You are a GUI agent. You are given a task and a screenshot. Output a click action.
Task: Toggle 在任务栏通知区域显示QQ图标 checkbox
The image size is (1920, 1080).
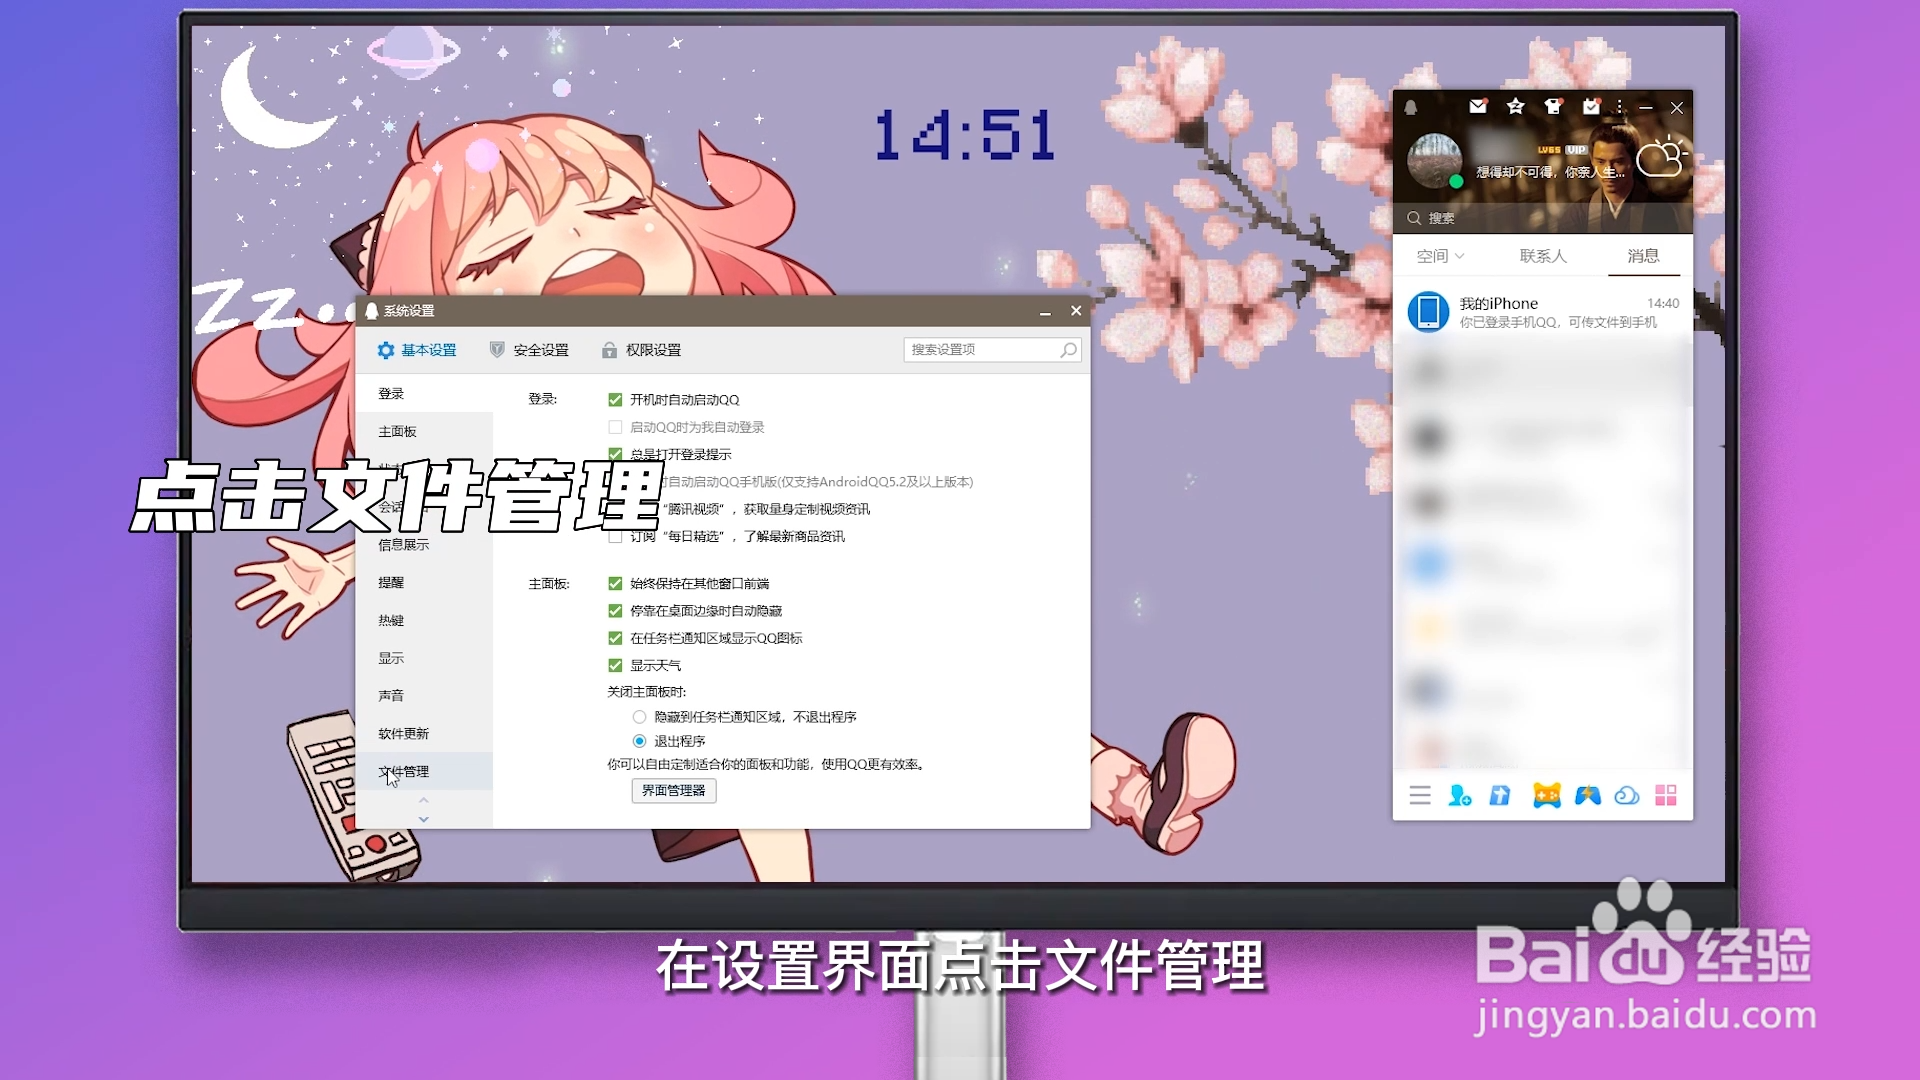pyautogui.click(x=615, y=638)
